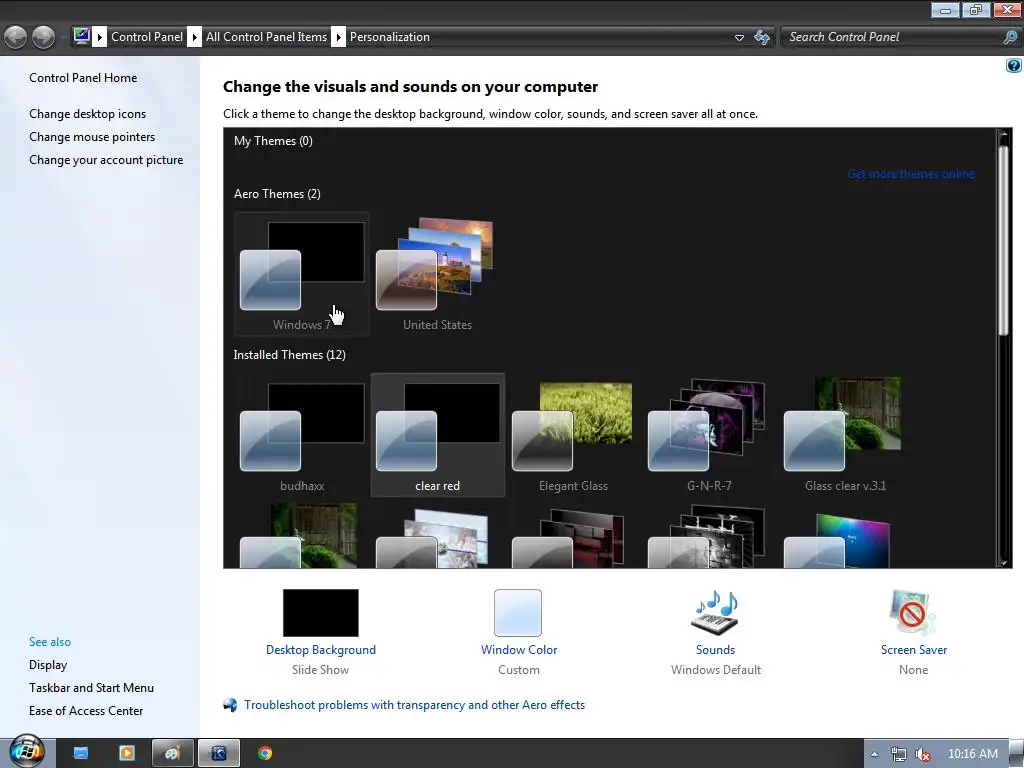Troubleshoot problems with transparency and Aero effects
This screenshot has height=768, width=1024.
[x=414, y=705]
